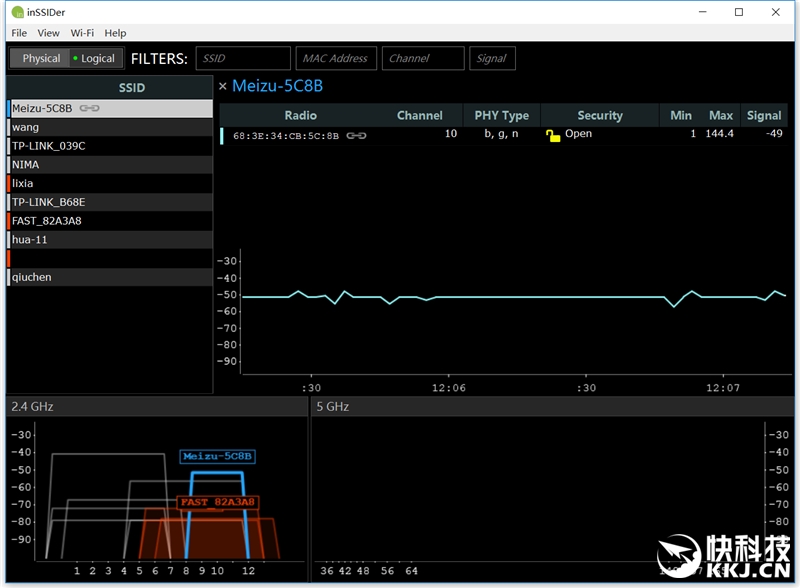Click the -49 signal value

(x=774, y=134)
